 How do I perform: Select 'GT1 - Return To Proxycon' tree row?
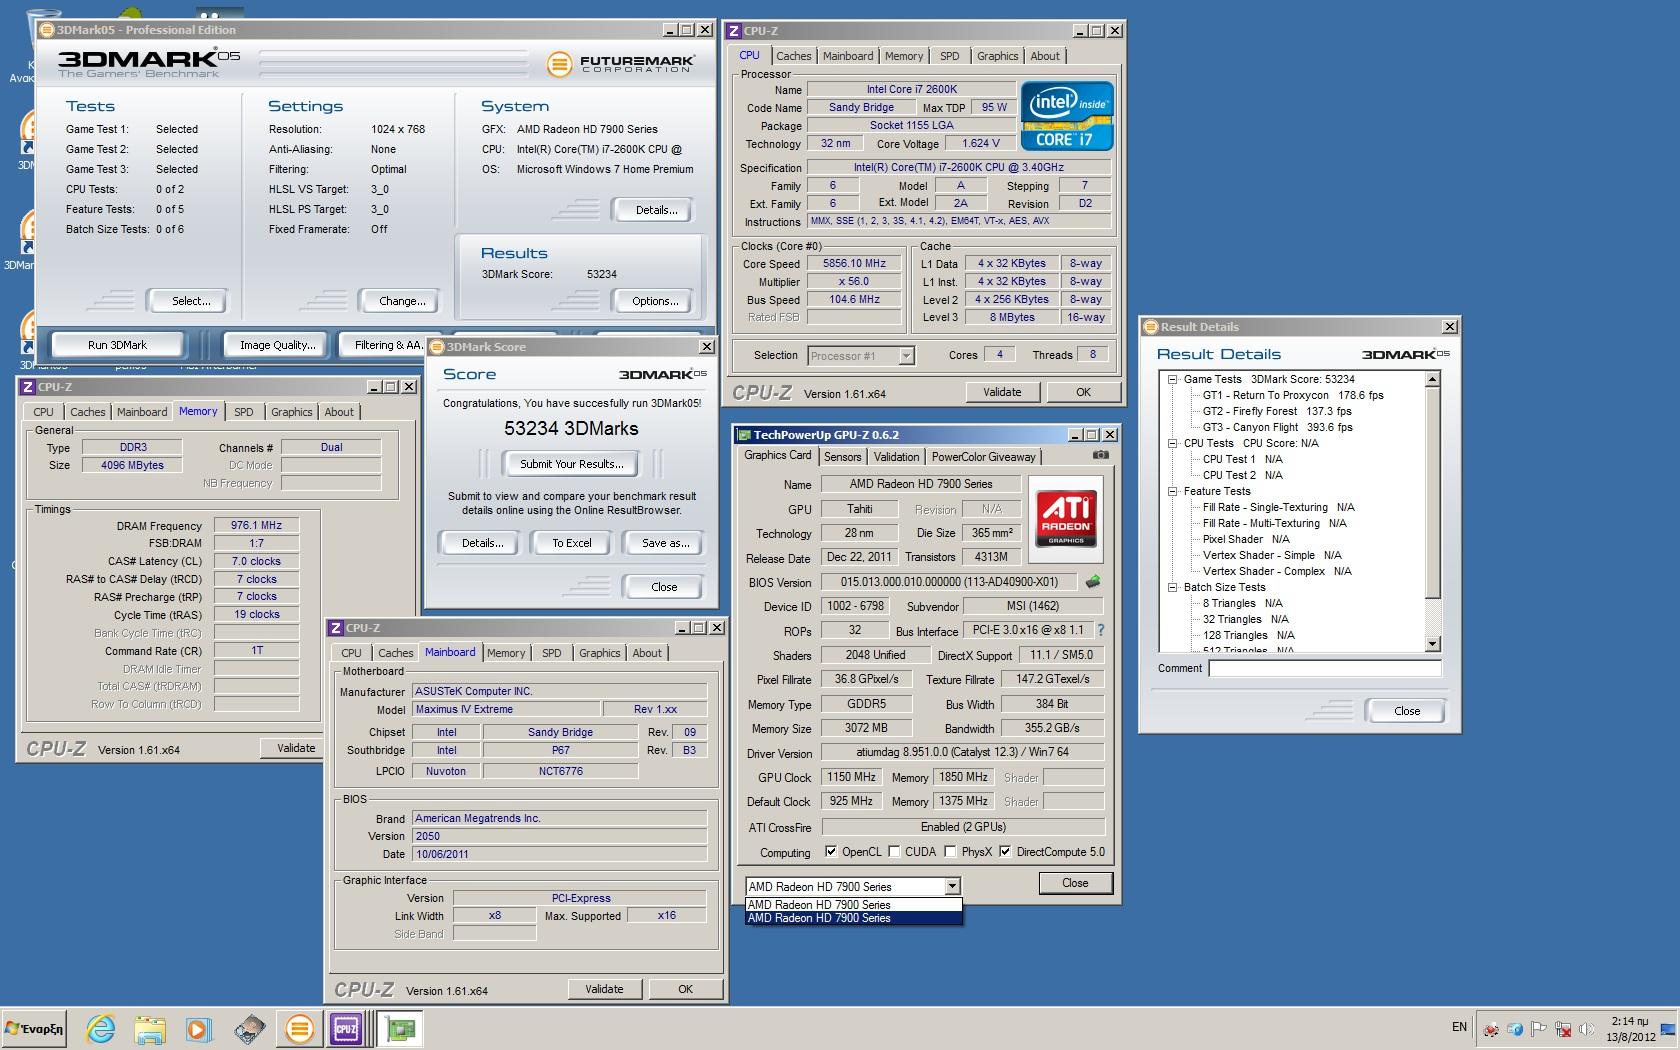pyautogui.click(x=1293, y=395)
